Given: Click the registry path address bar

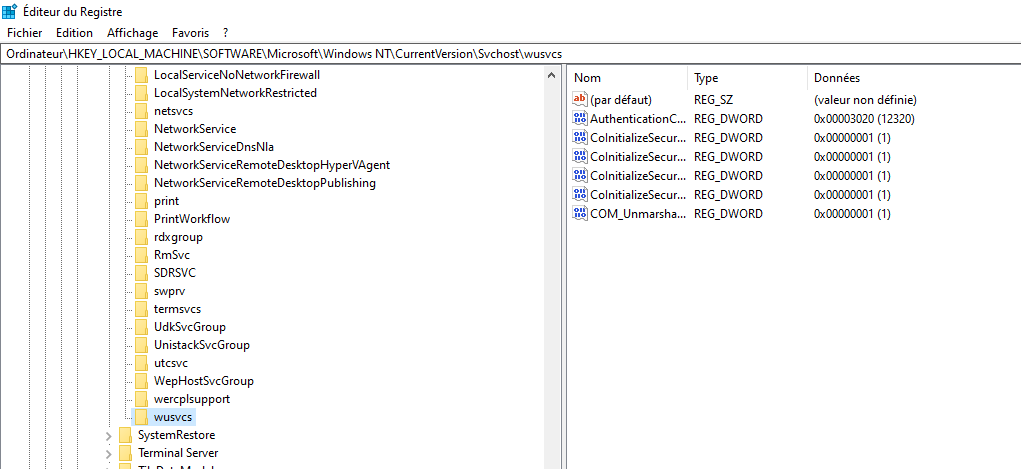Looking at the screenshot, I should point(510,54).
